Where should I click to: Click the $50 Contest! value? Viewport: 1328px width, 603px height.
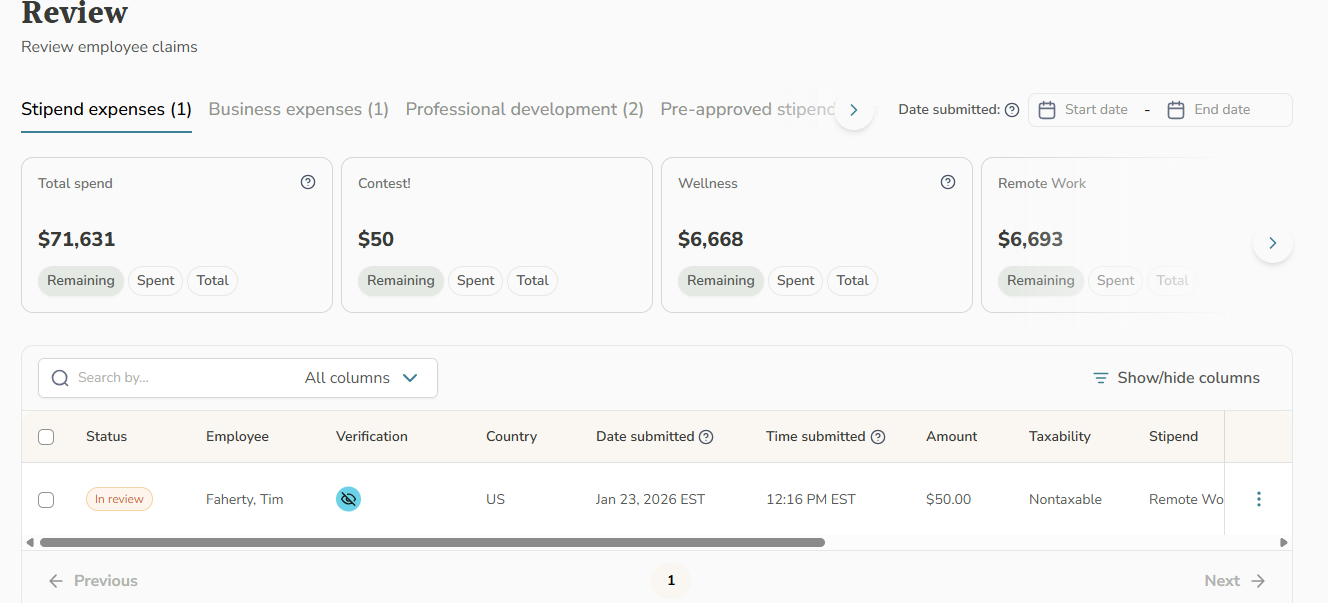tap(376, 240)
